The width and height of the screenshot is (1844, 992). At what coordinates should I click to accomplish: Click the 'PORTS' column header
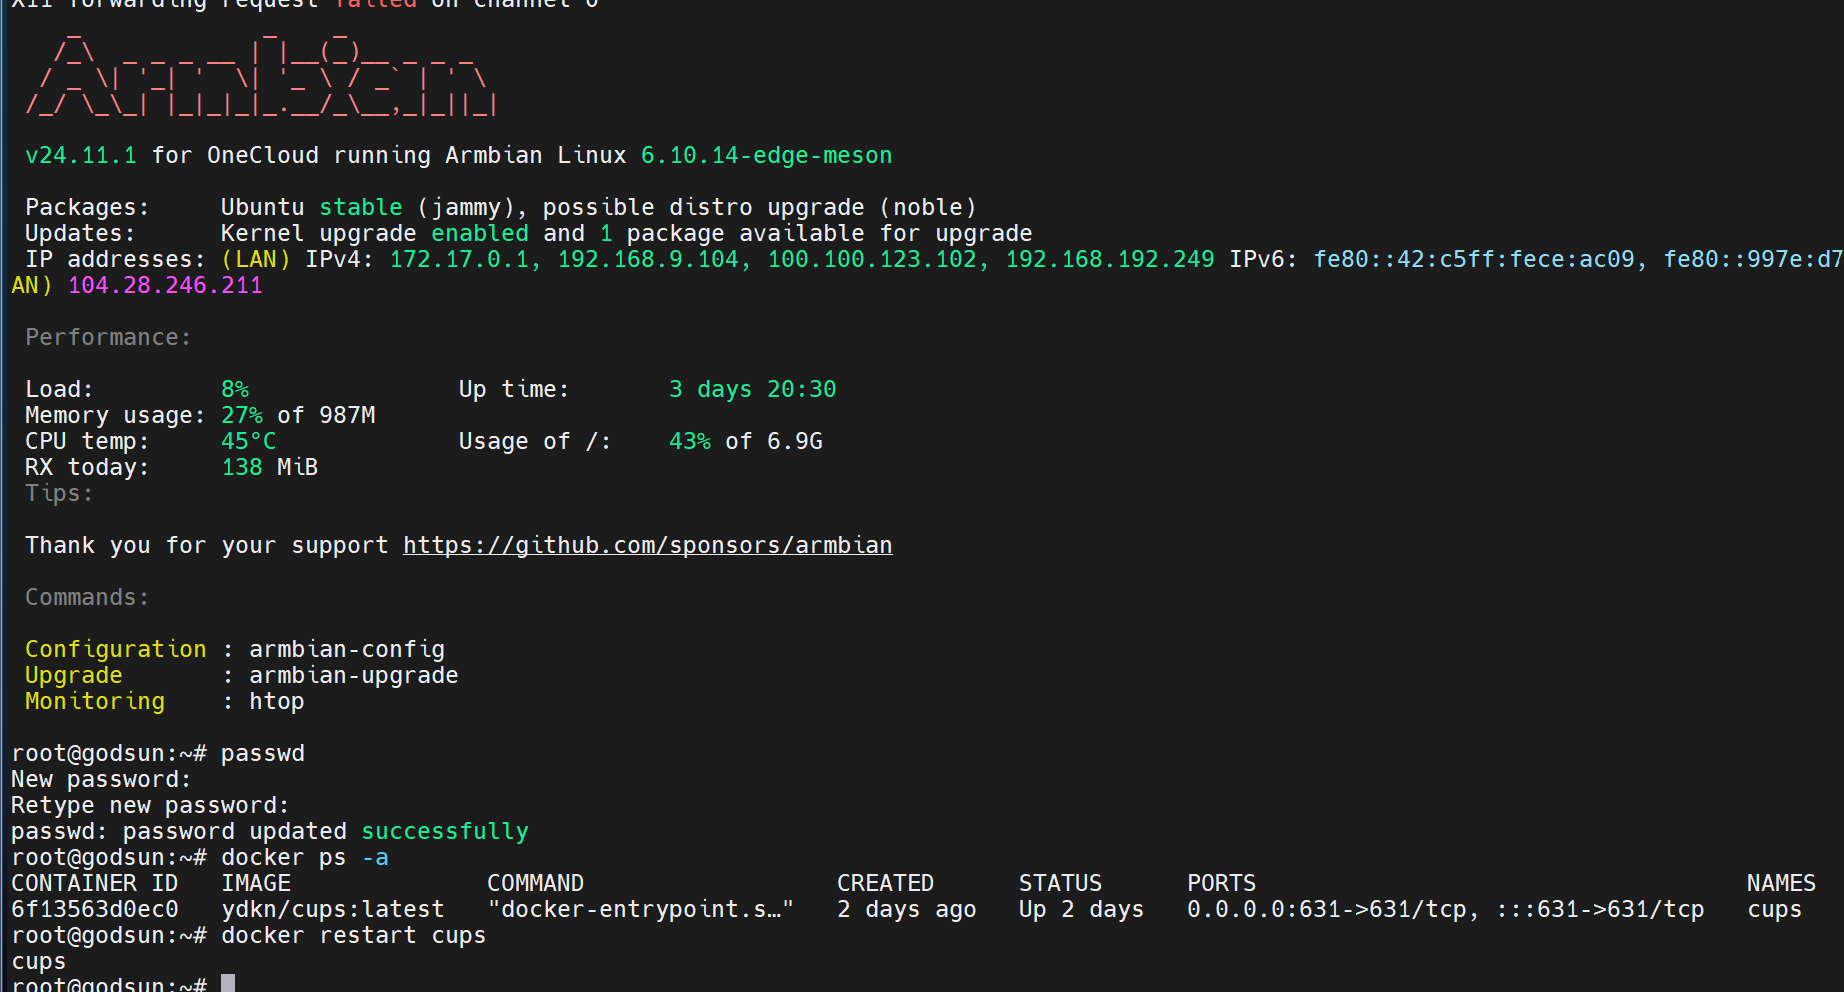(1222, 883)
